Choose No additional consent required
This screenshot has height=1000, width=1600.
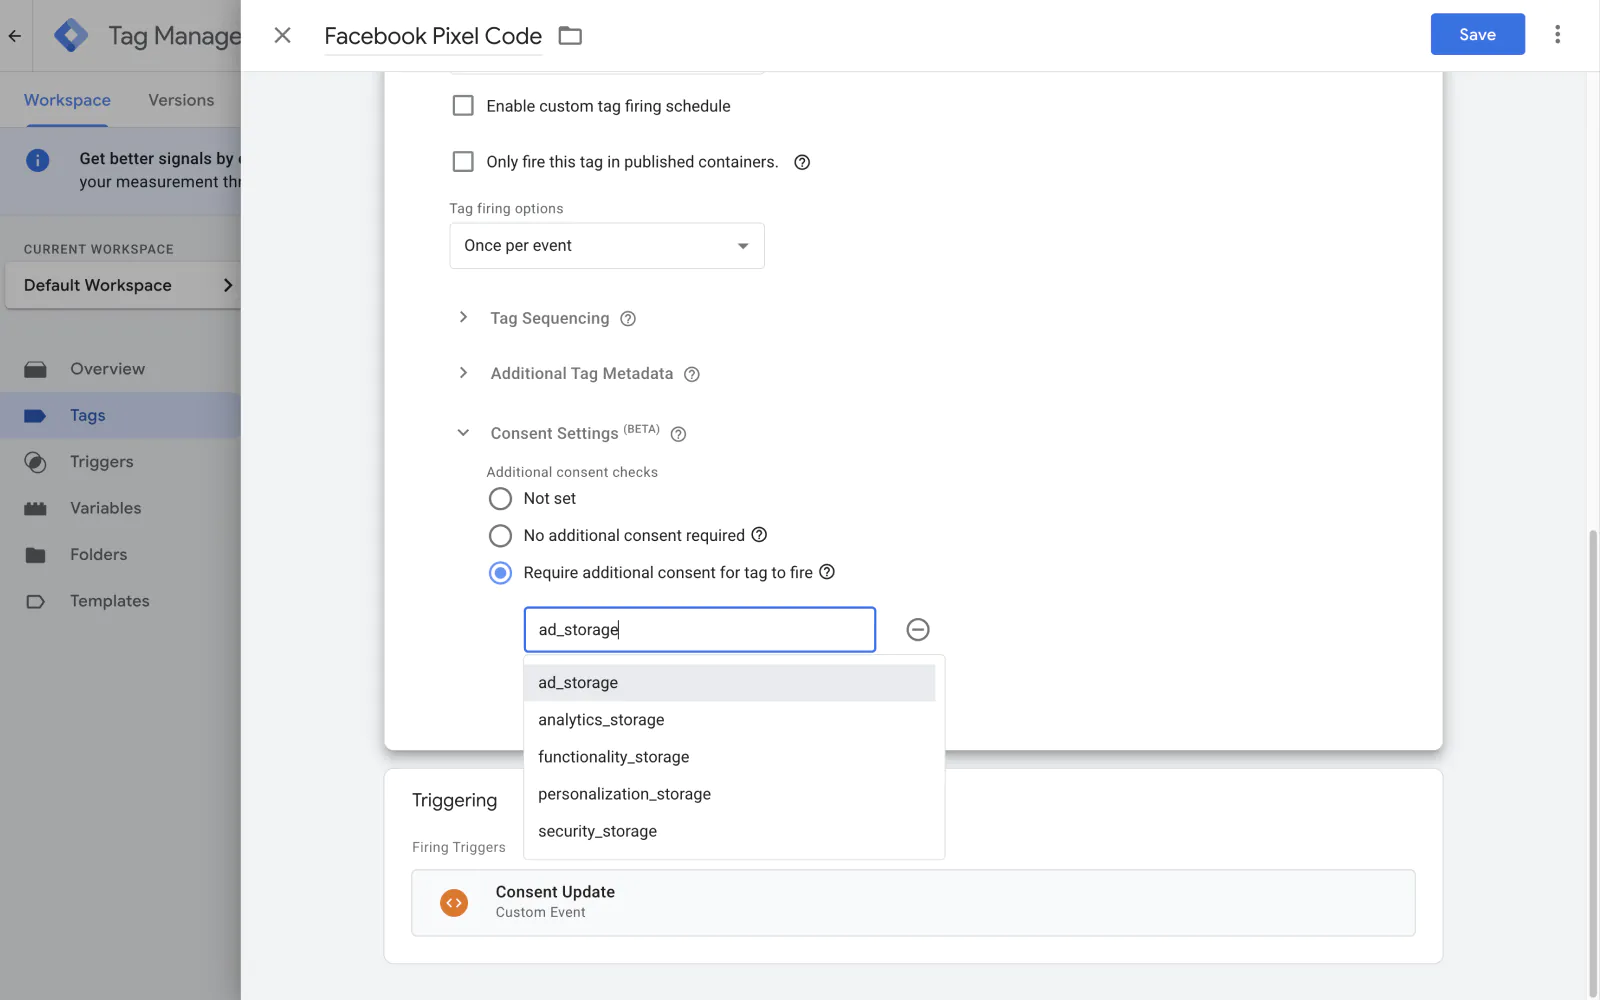coord(500,536)
